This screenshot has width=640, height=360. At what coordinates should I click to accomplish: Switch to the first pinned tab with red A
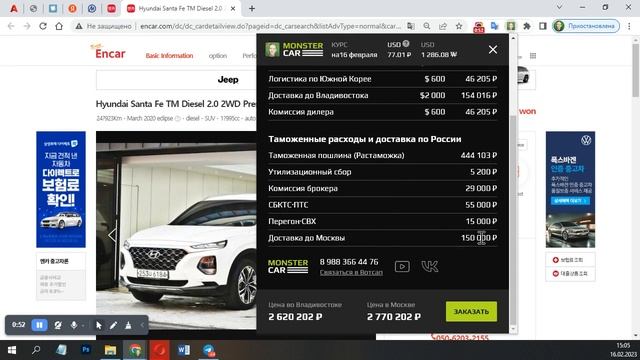[x=14, y=9]
